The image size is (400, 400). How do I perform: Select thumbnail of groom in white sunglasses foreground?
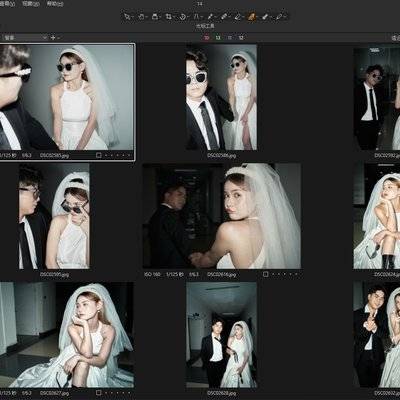(x=221, y=97)
